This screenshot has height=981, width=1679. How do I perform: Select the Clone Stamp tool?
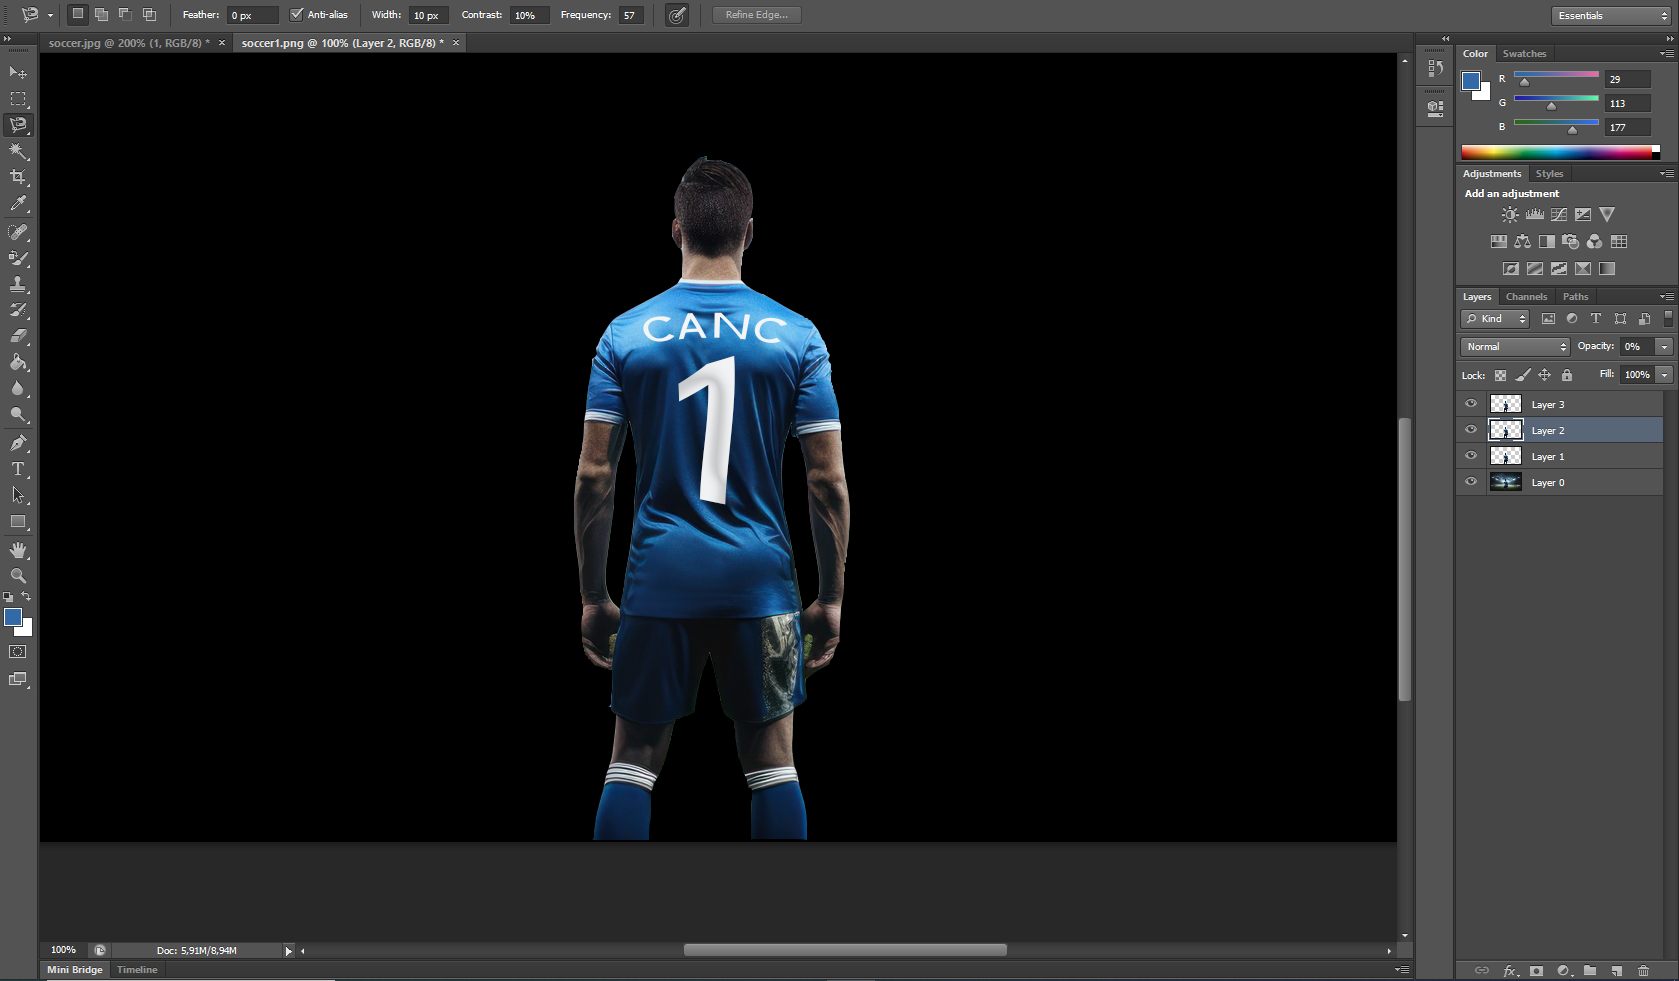[18, 284]
